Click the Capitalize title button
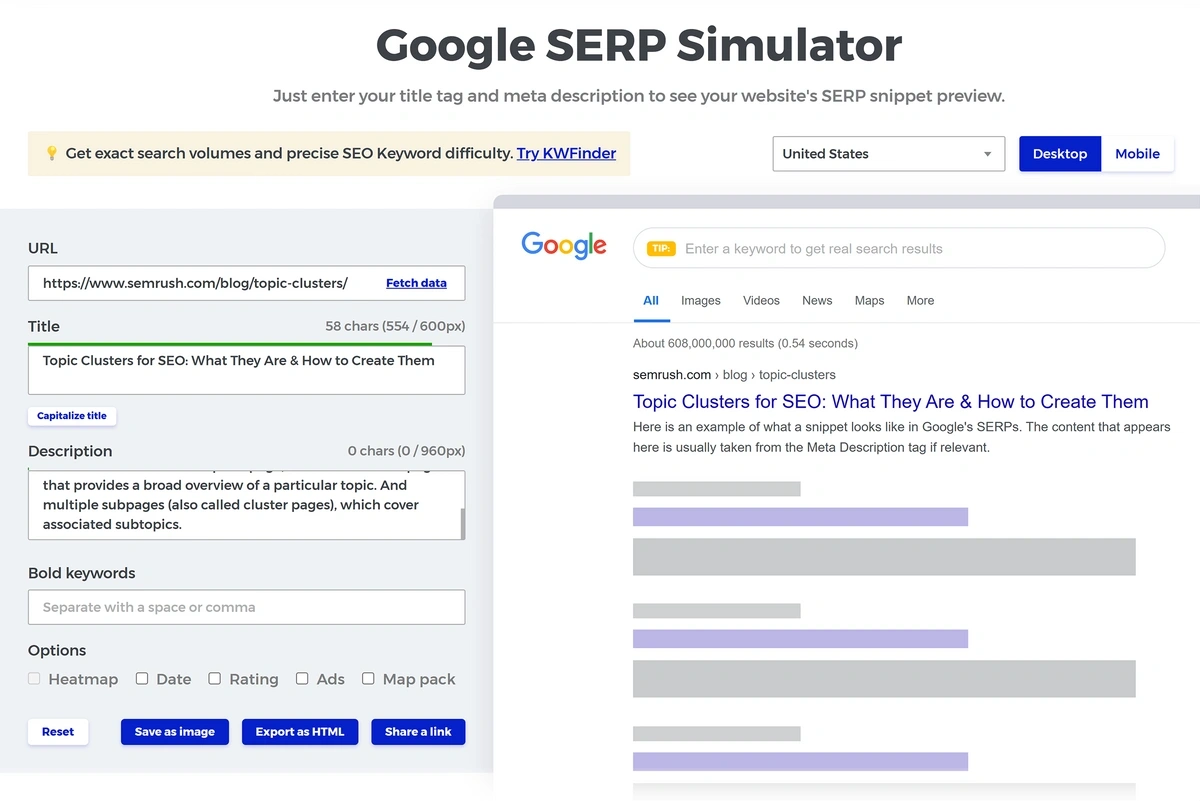The height and width of the screenshot is (801, 1200). point(72,415)
